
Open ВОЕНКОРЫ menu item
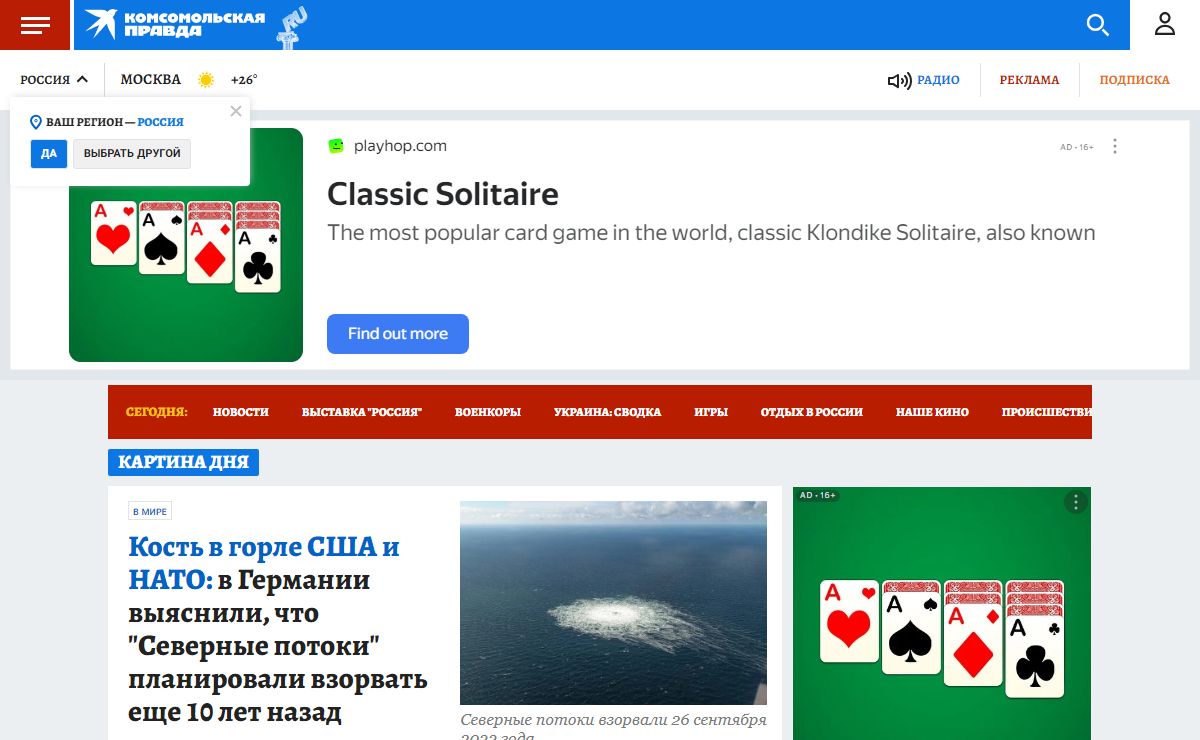pos(488,412)
